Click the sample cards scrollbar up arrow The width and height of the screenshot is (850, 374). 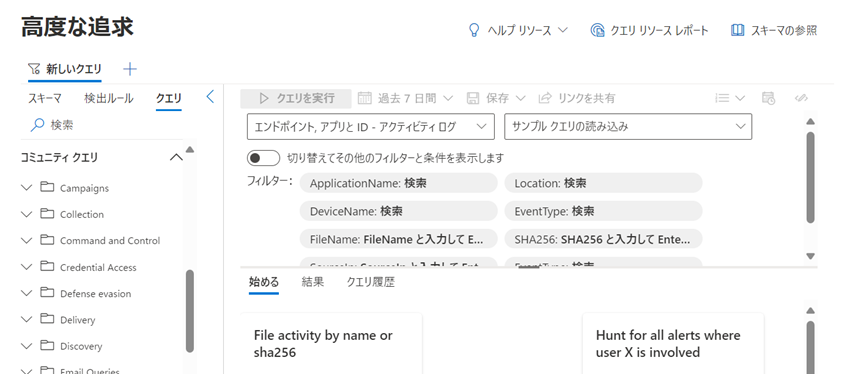click(x=810, y=311)
